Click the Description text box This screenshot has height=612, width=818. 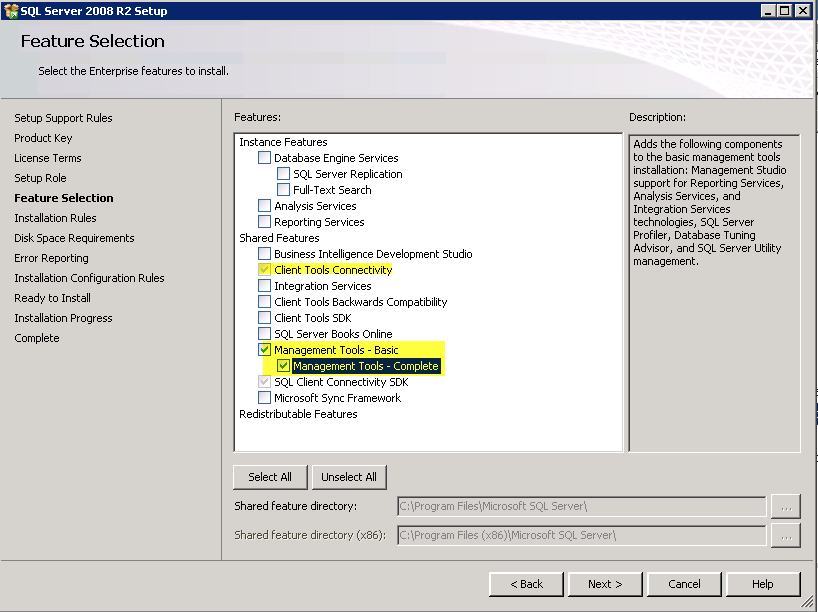714,293
